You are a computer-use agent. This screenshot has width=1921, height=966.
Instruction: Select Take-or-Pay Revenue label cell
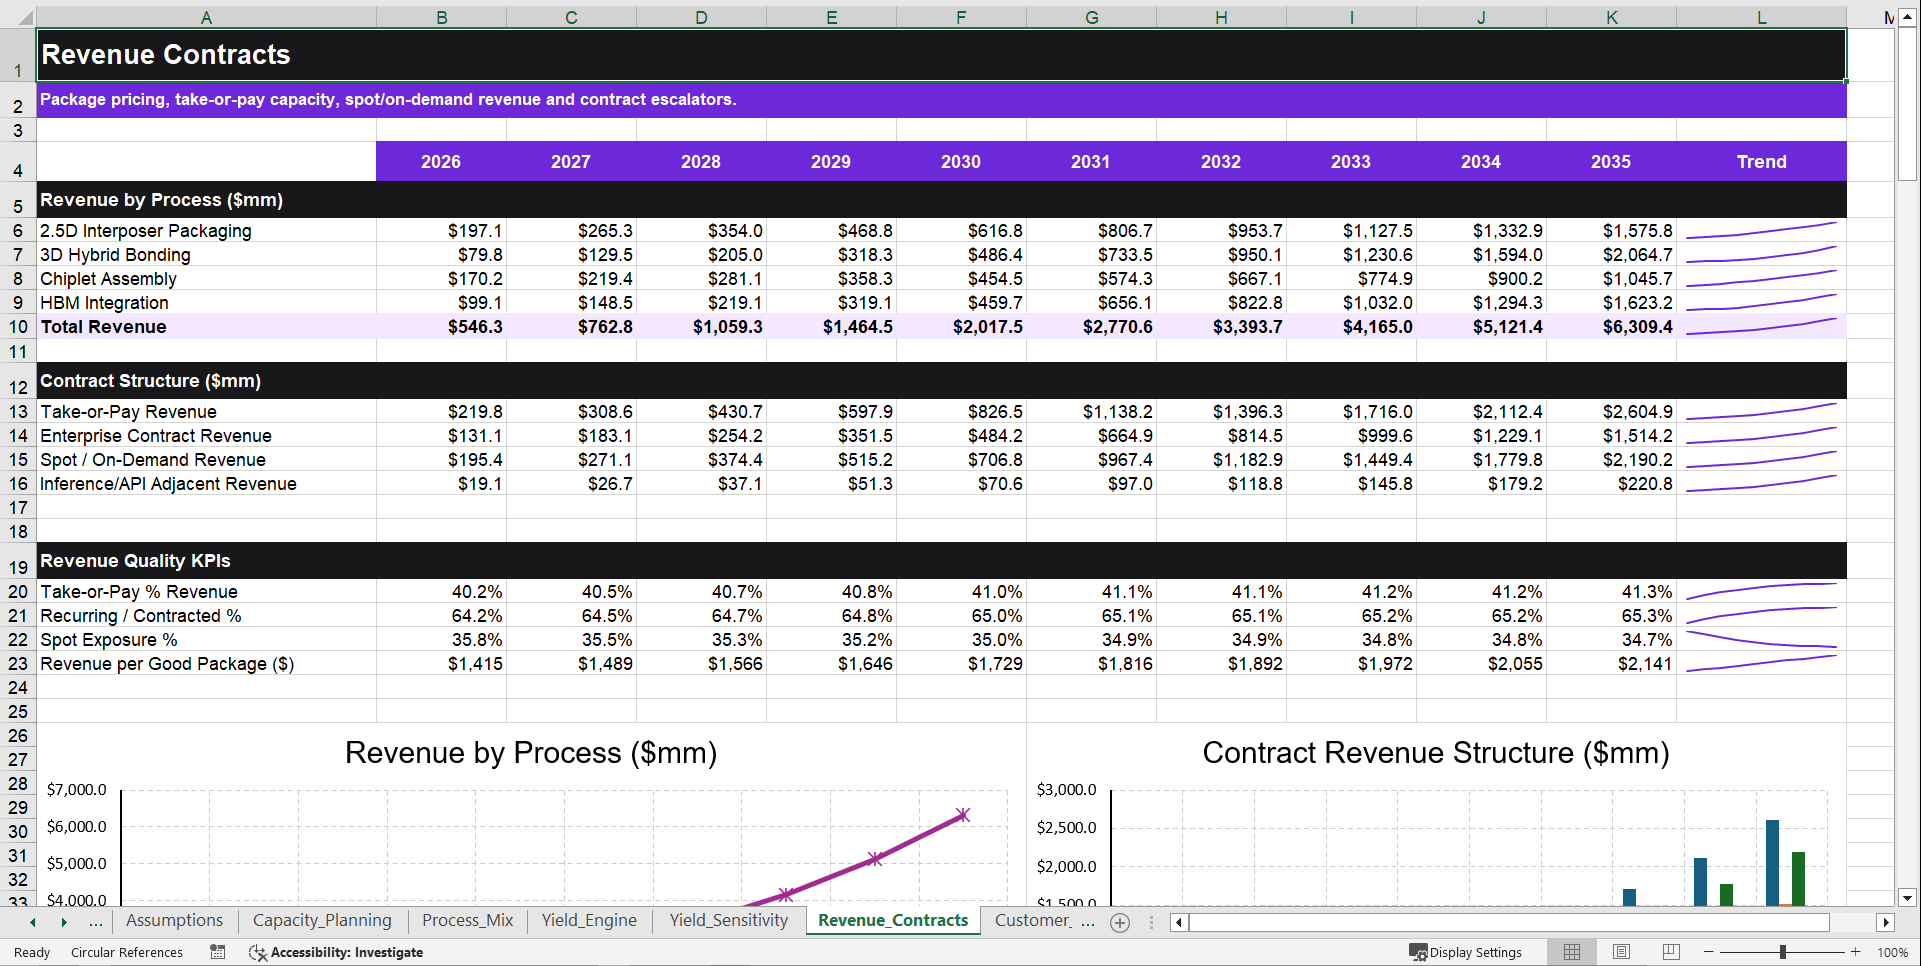coord(206,412)
